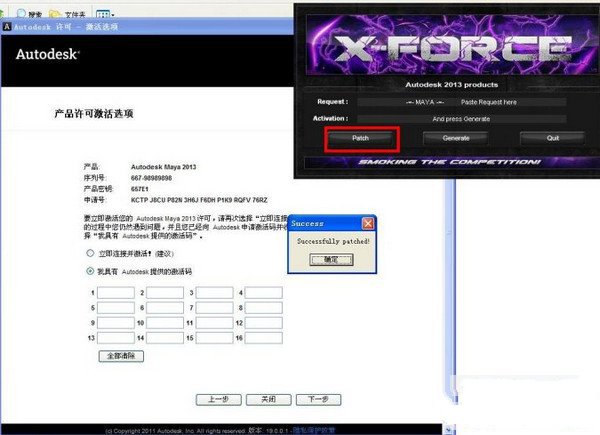The image size is (600, 435).
Task: Click the request code KCTP J8CU P82N text
Action: [x=199, y=200]
